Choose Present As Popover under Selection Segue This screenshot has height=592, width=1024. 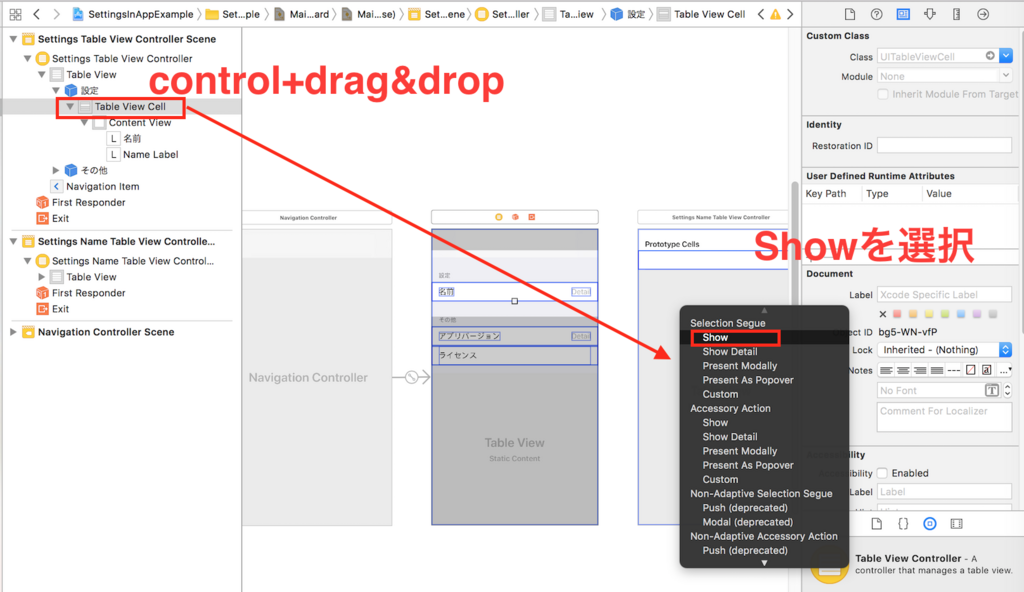pos(748,380)
